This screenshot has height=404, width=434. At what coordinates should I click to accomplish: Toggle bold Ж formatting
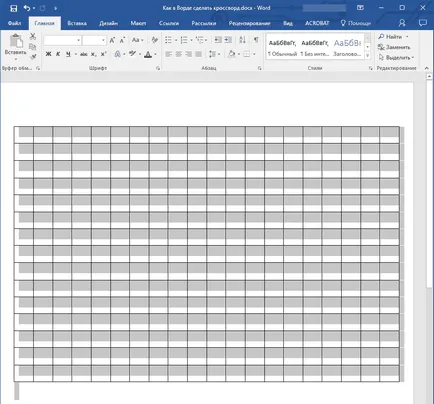click(48, 54)
